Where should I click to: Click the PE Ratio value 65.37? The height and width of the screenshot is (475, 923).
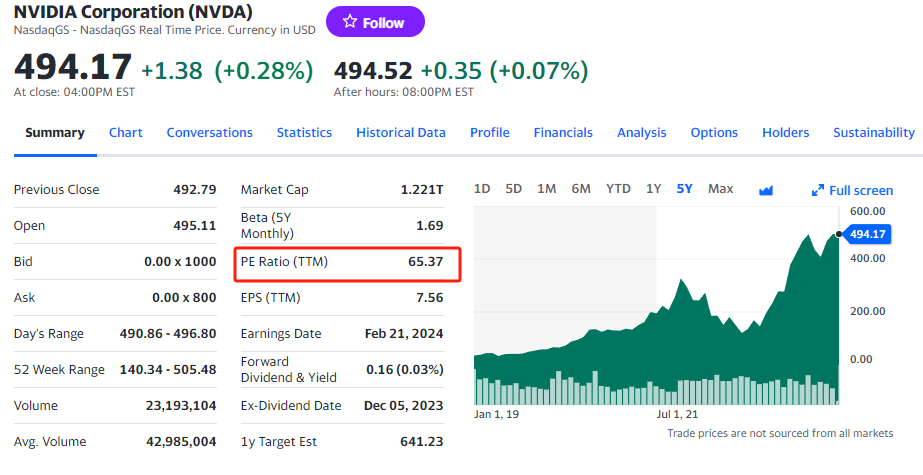point(426,261)
